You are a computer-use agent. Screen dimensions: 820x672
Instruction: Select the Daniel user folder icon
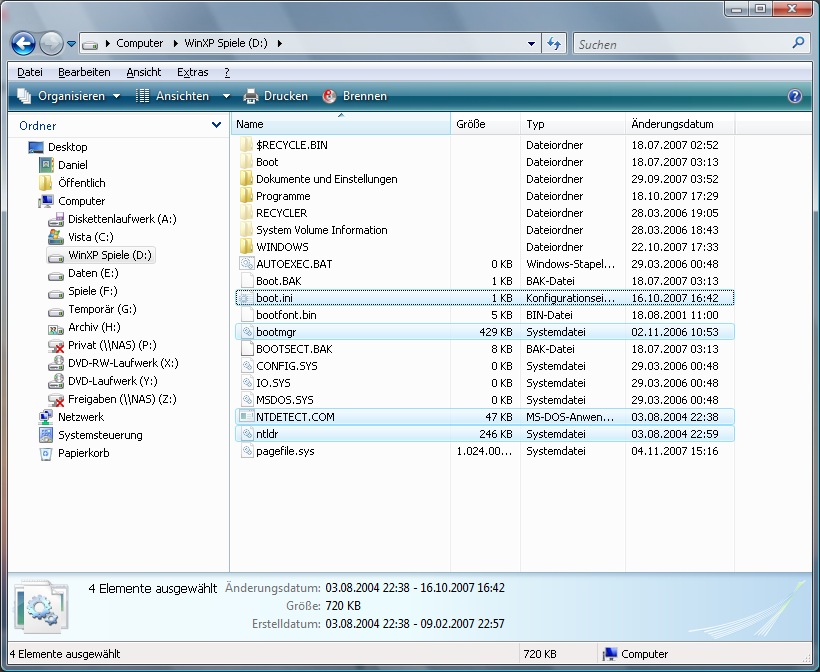(46, 165)
